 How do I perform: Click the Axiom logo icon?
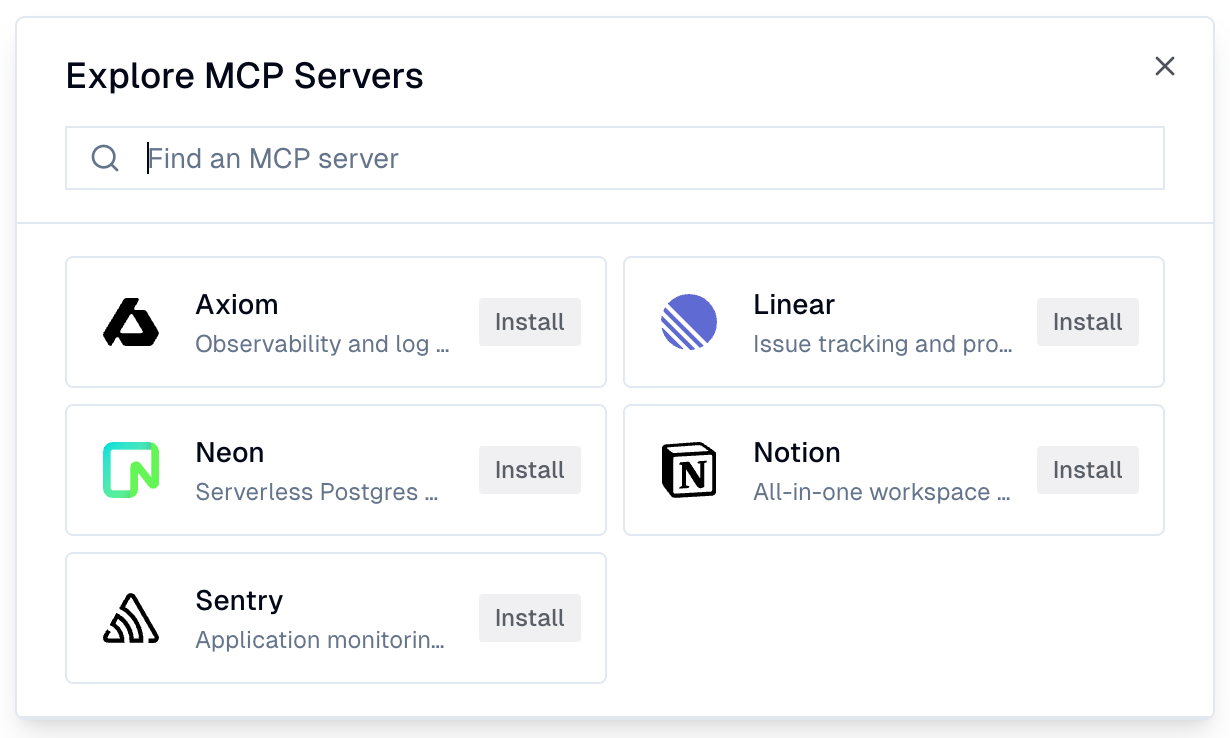131,321
